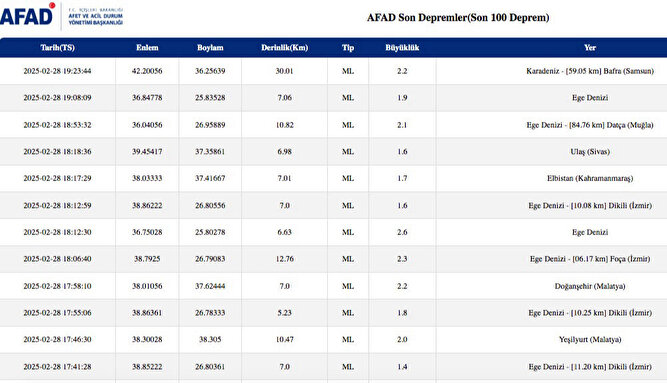667x383 pixels.
Task: Sort by Derinlik(Km) column header
Action: click(285, 48)
